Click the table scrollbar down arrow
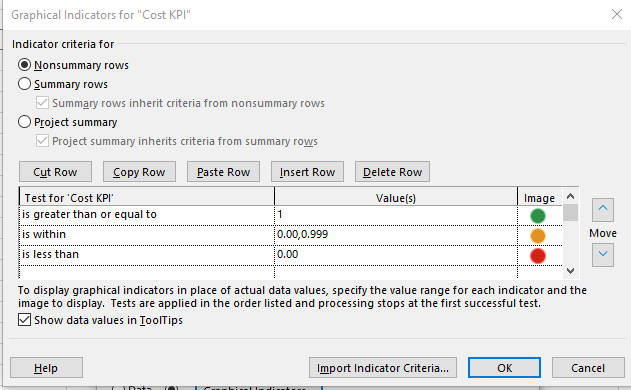 (x=570, y=271)
